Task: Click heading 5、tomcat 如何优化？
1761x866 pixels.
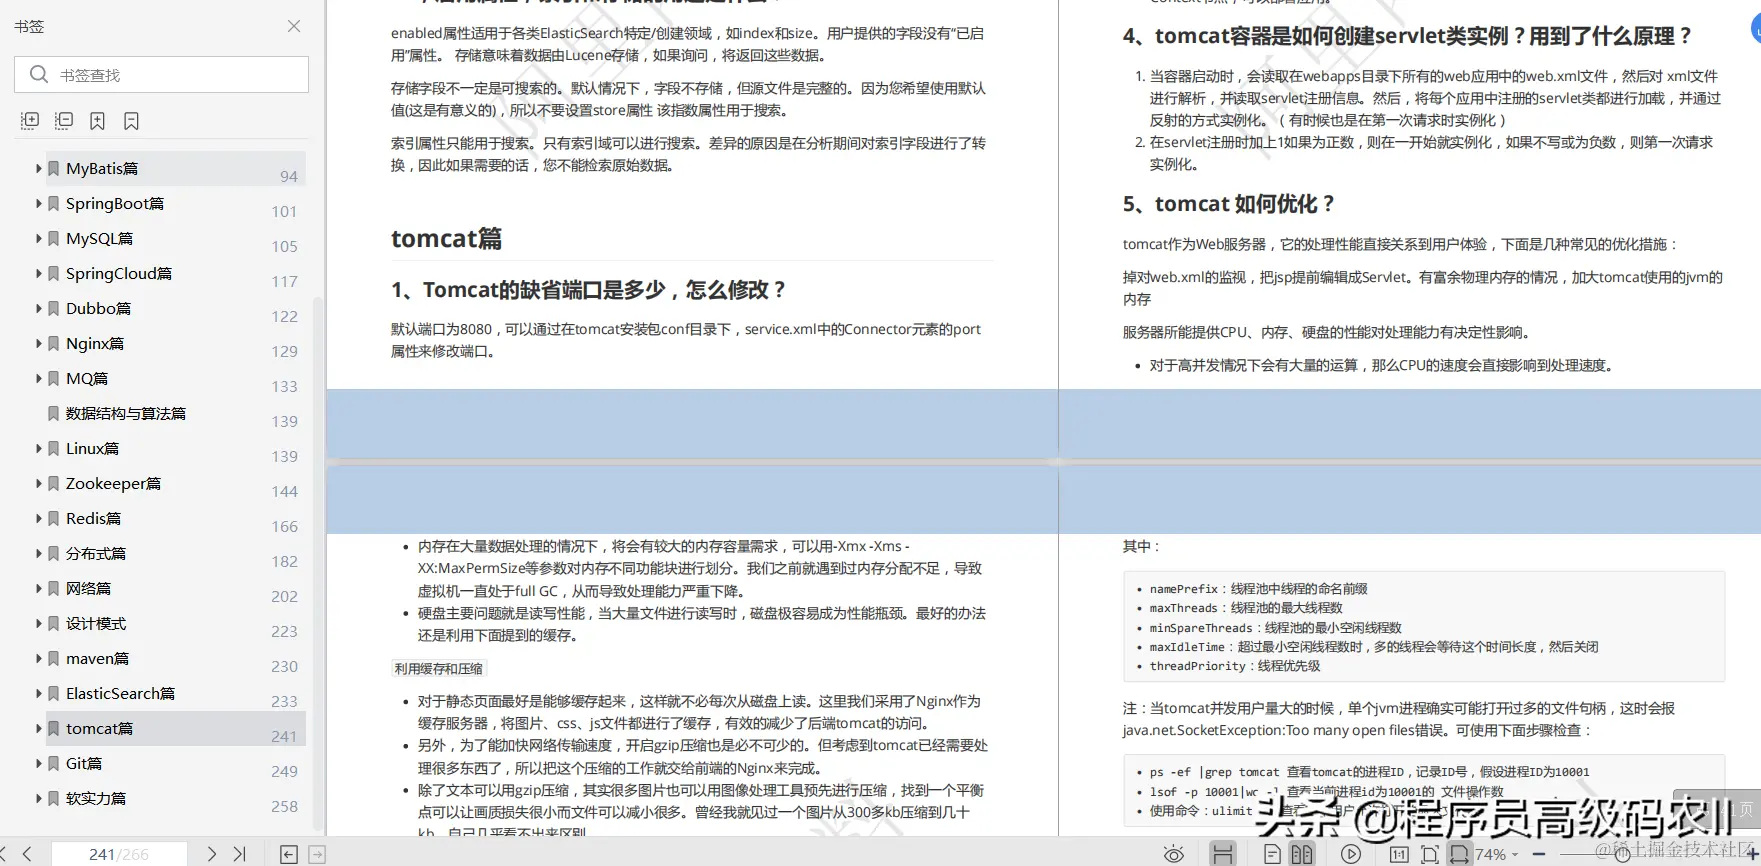Action: 1228,203
